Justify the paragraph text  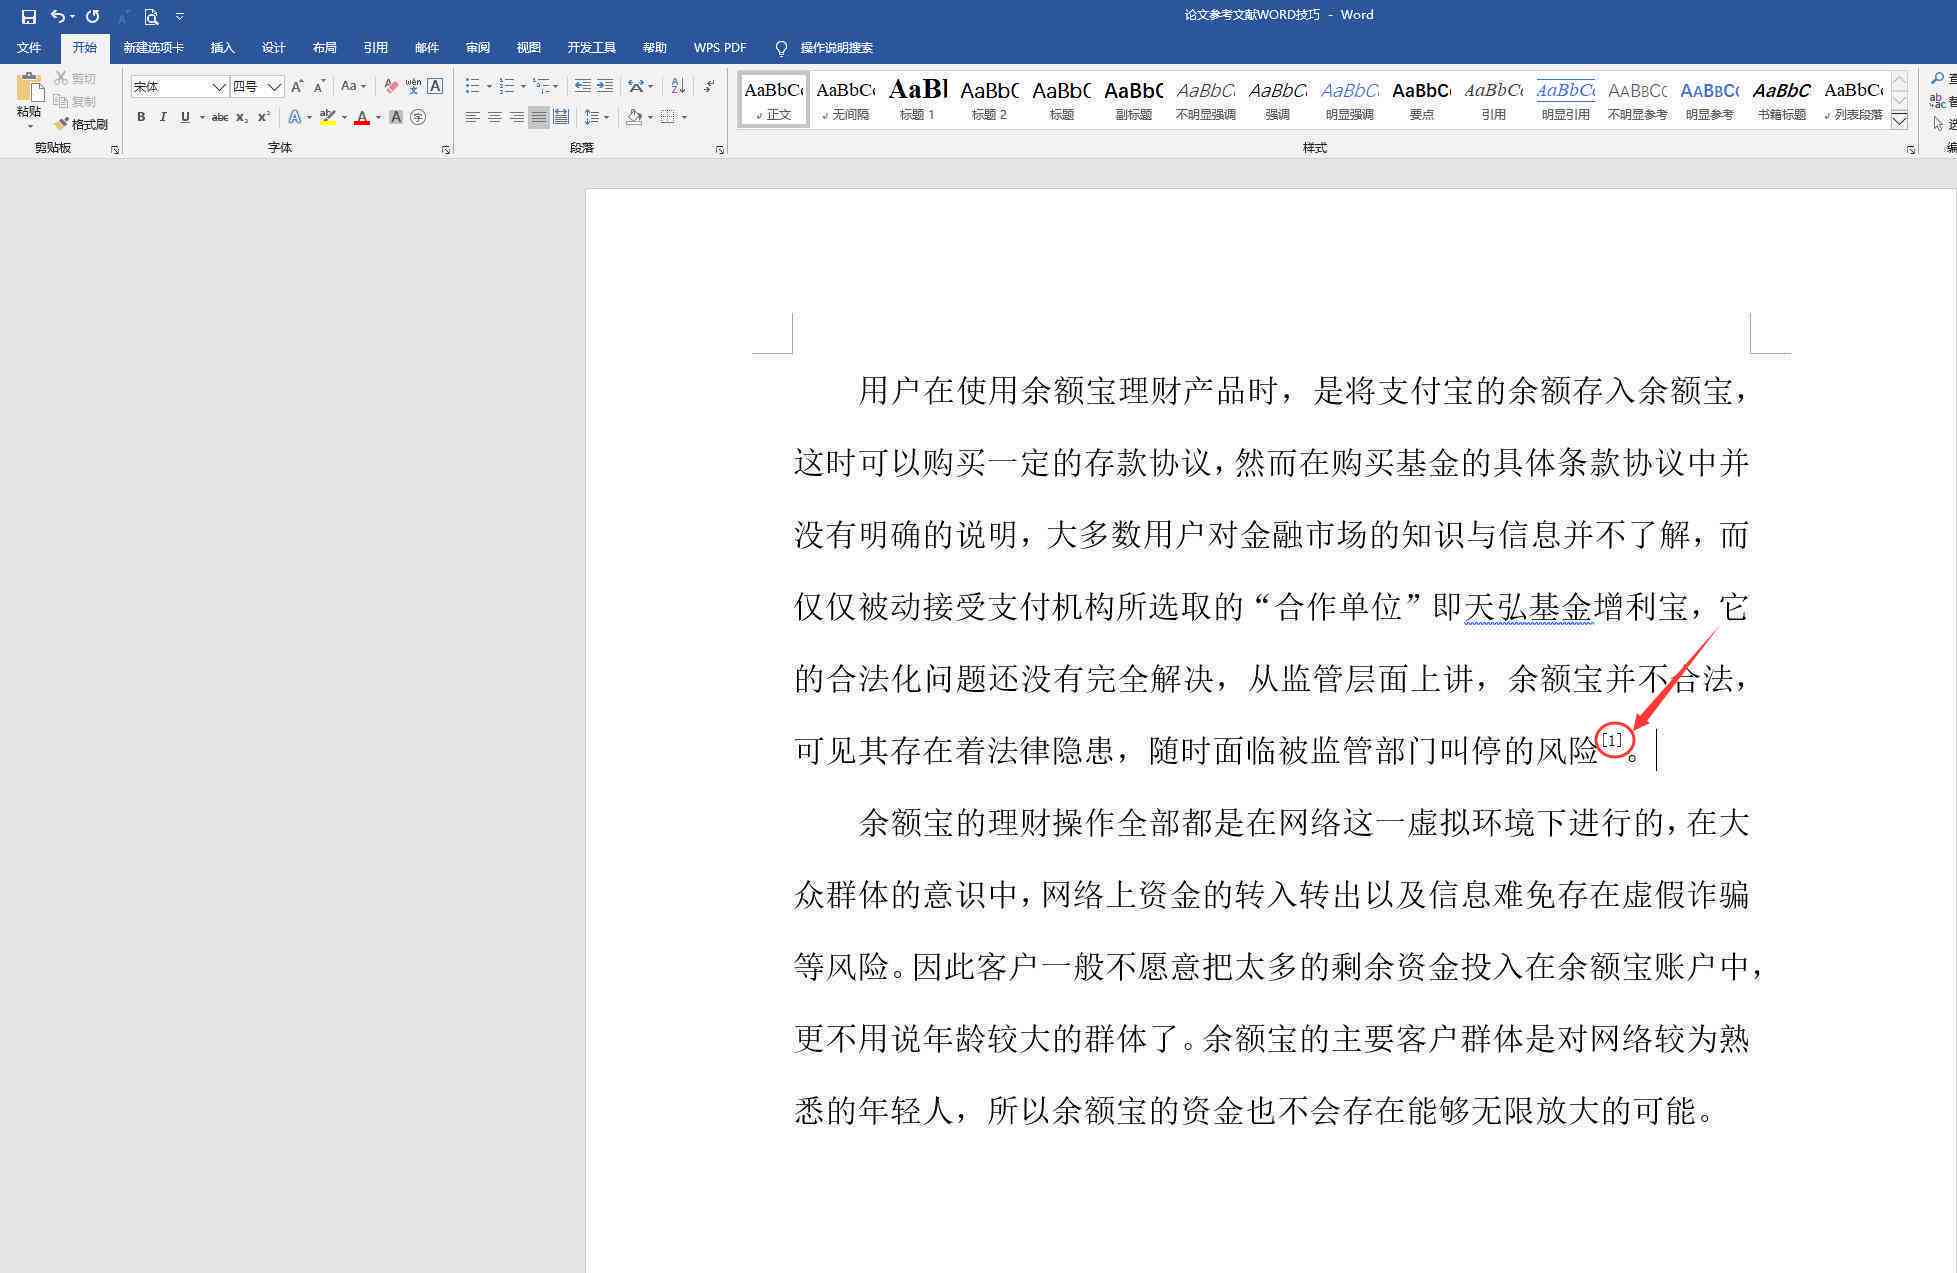tap(539, 117)
